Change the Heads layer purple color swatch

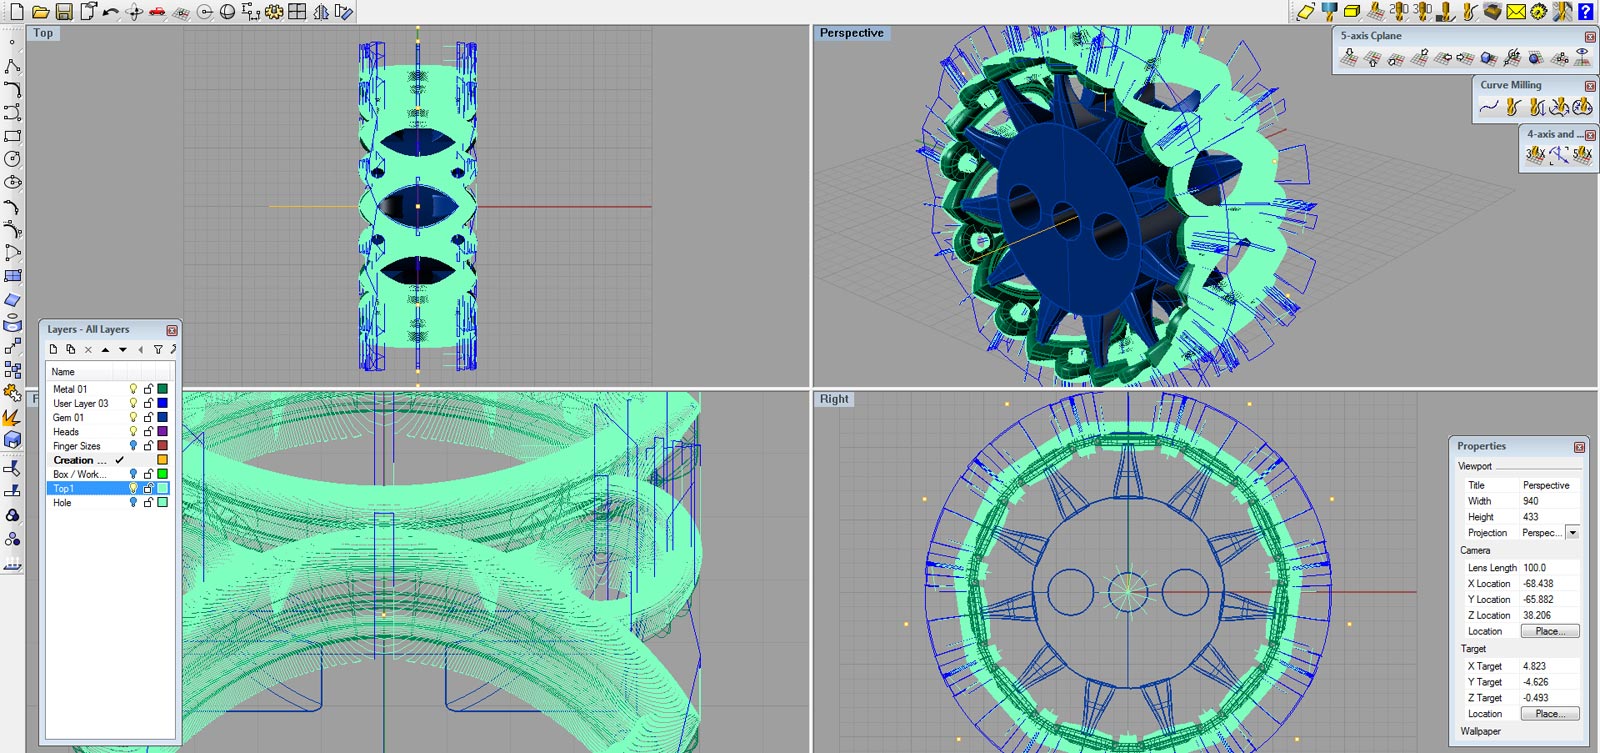click(162, 432)
